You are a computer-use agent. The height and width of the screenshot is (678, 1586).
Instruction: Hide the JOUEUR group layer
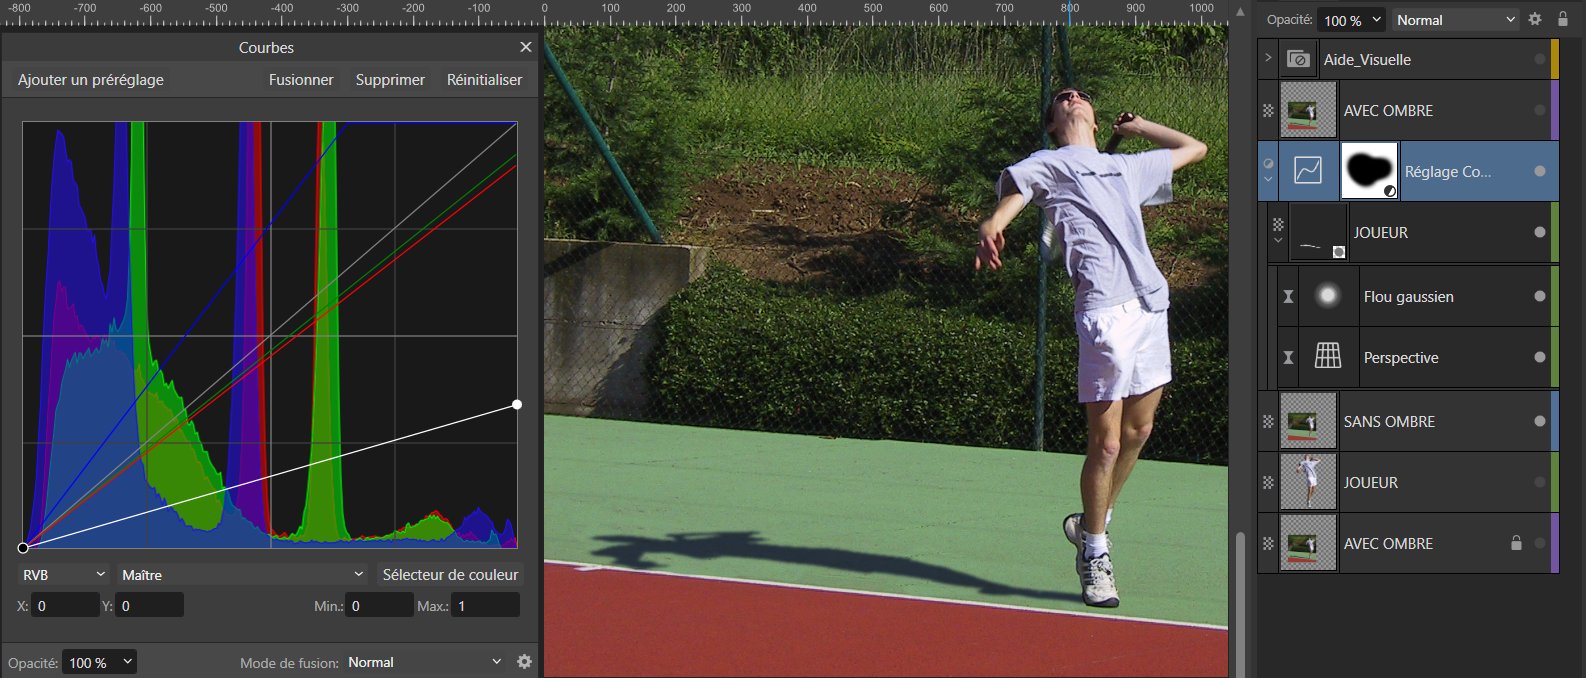tap(1540, 232)
